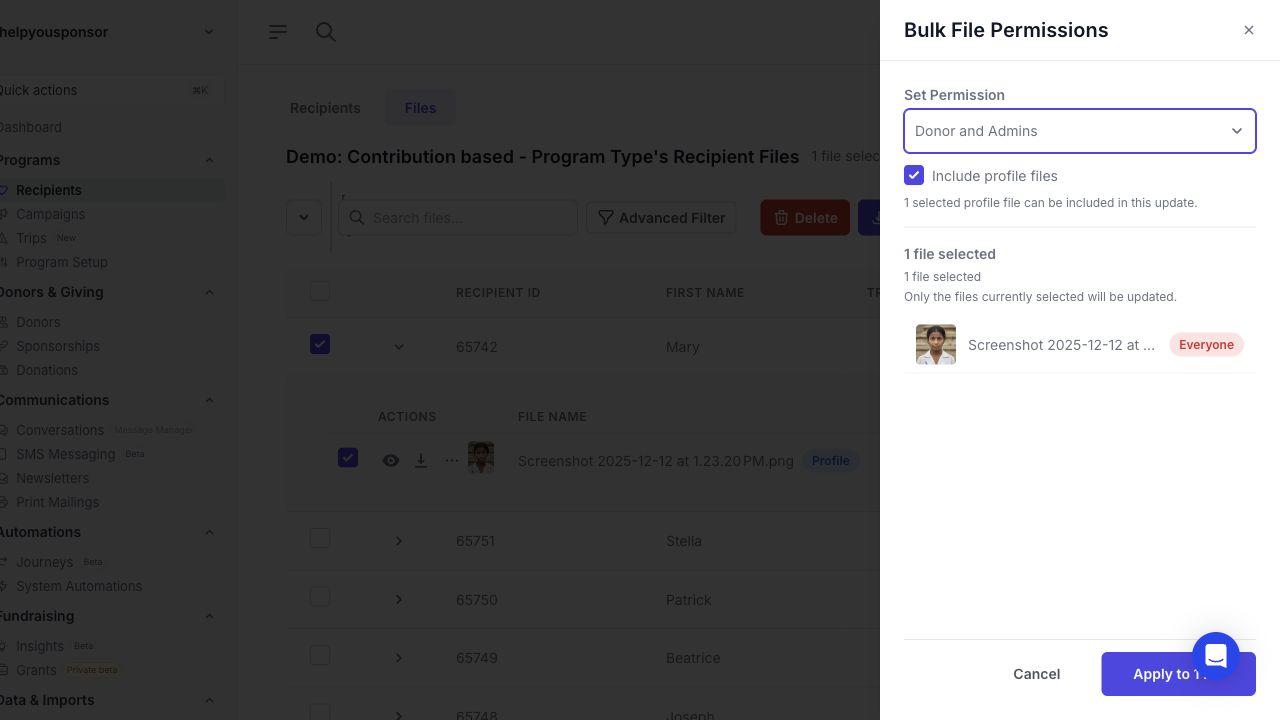Click the Profile badge on the file
1280x720 pixels.
pyautogui.click(x=830, y=461)
